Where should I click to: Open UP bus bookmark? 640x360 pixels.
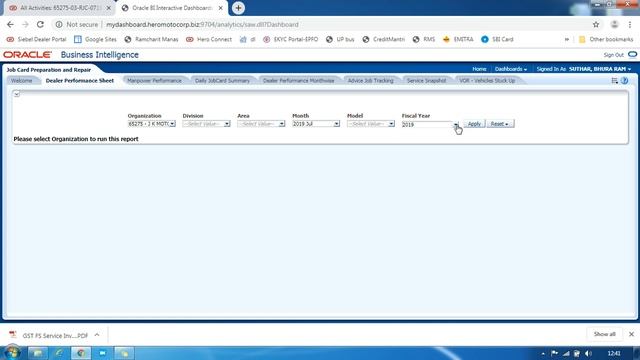coord(340,39)
